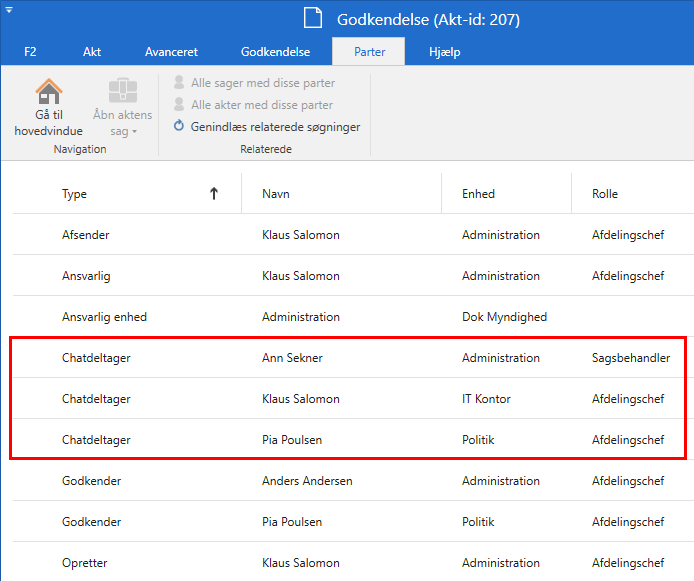Viewport: 694px width, 581px height.
Task: Click the document icon in title bar
Action: [314, 19]
